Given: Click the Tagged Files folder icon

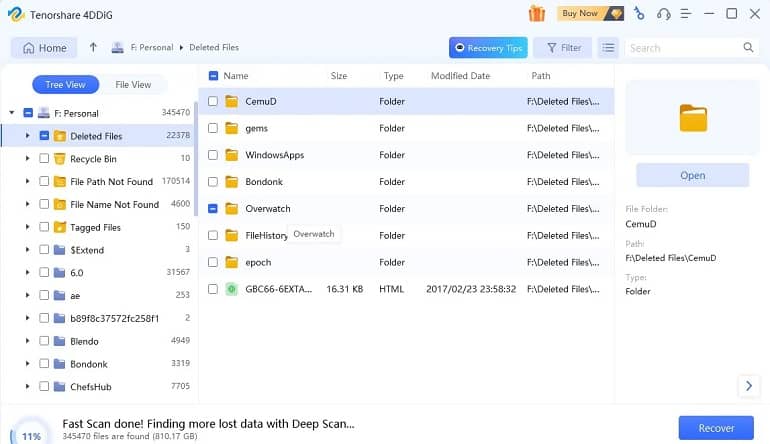Looking at the screenshot, I should click(x=59, y=227).
